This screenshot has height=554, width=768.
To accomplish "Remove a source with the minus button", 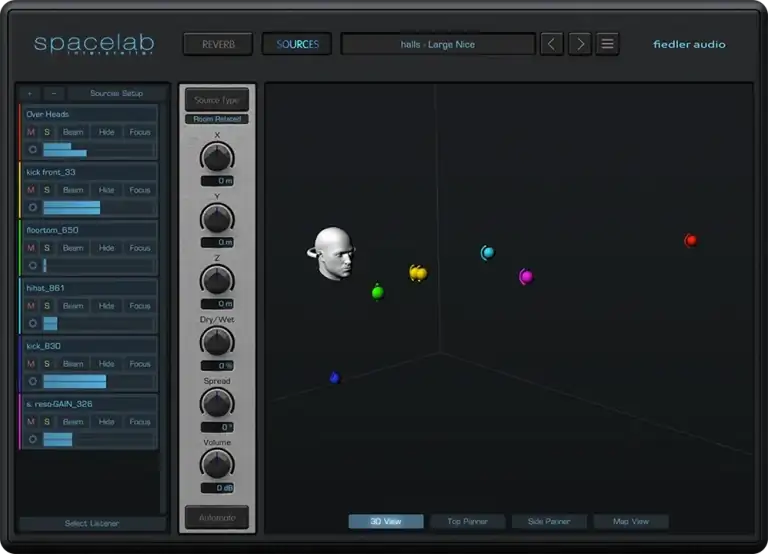I will pos(54,93).
